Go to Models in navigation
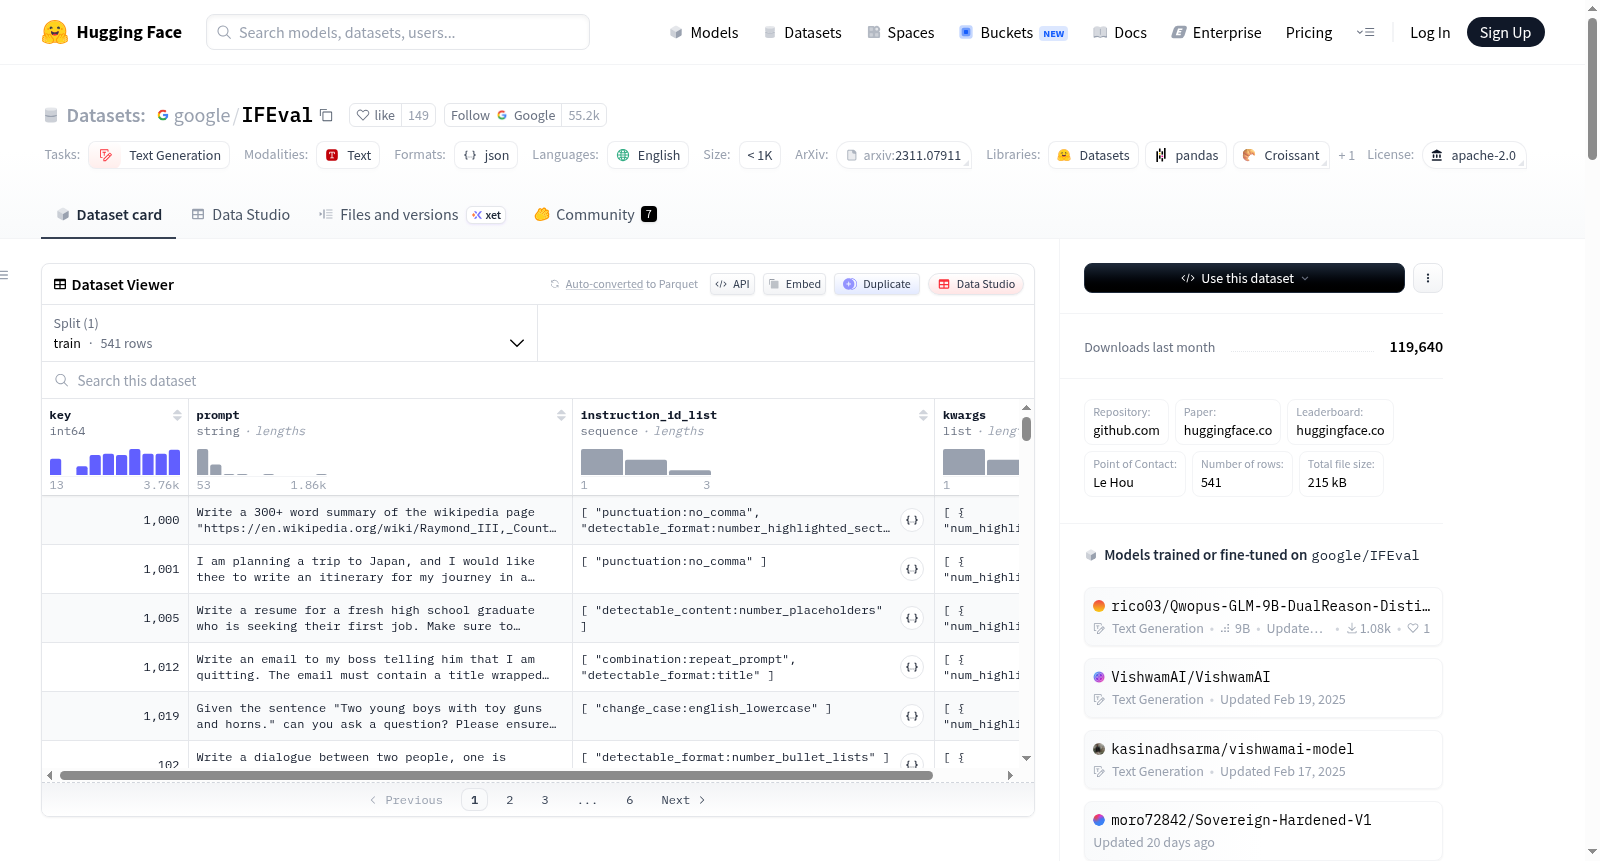 click(704, 32)
